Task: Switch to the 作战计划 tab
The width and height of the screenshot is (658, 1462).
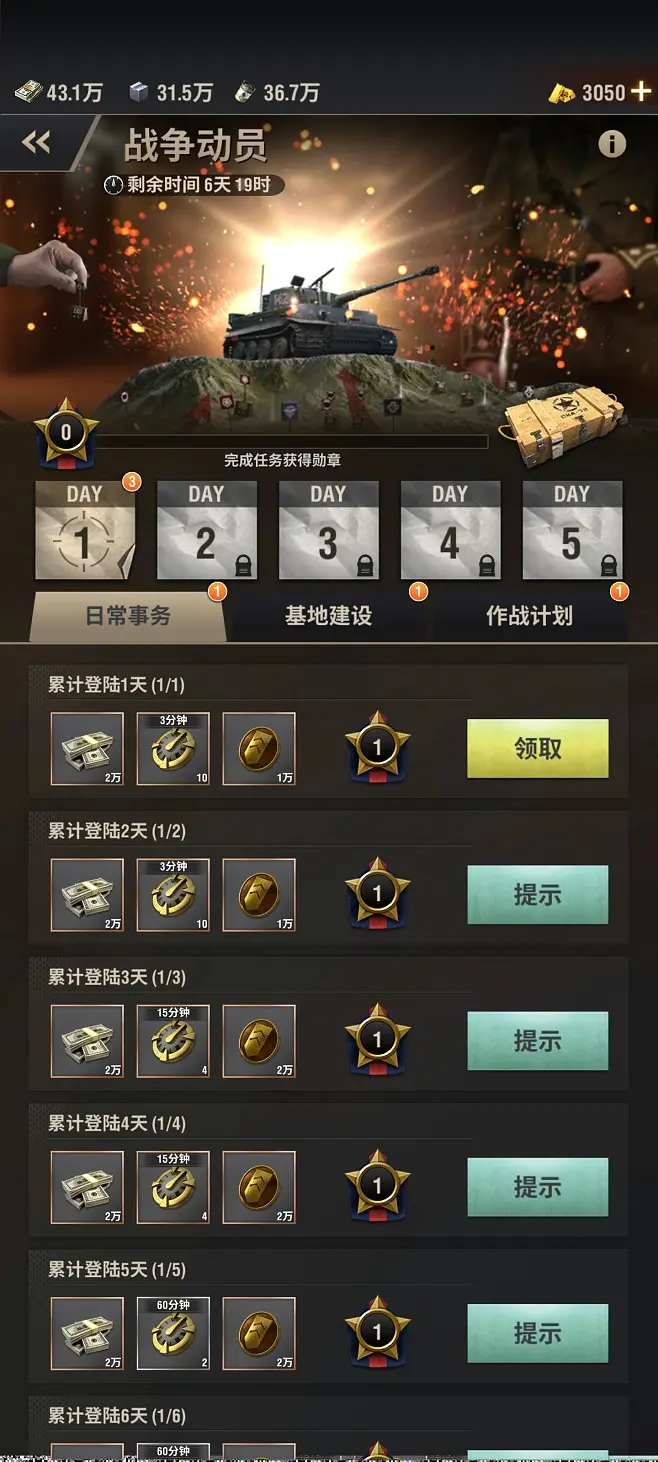Action: point(529,616)
